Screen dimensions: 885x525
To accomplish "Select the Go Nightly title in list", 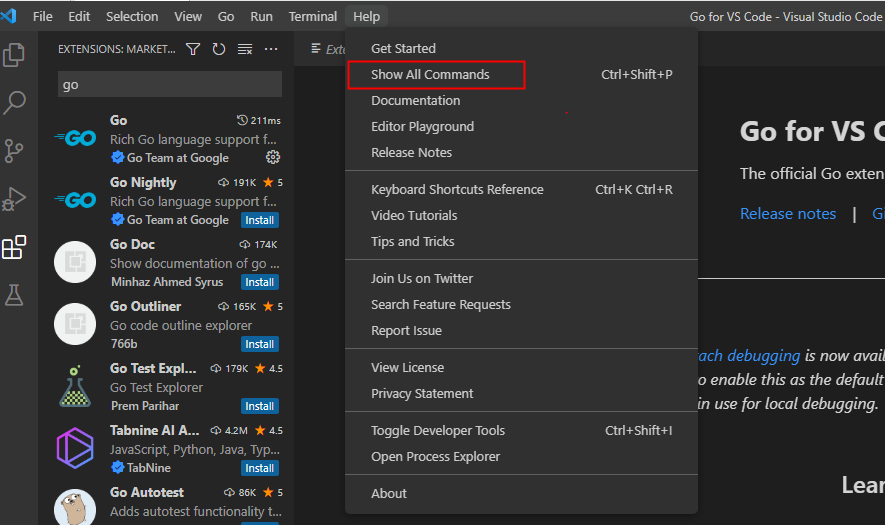I will [x=143, y=182].
